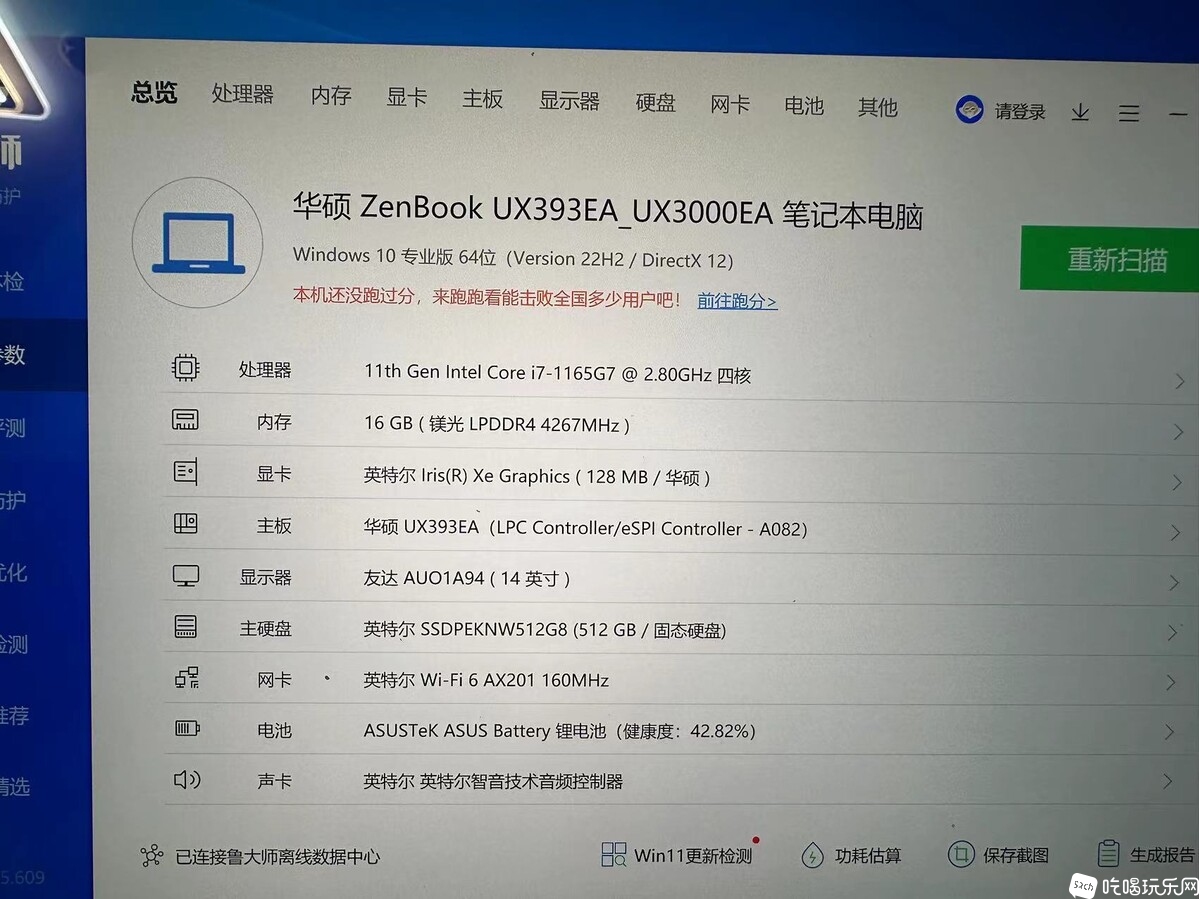Click the 请登录 login text
The image size is (1199, 899).
(1020, 112)
